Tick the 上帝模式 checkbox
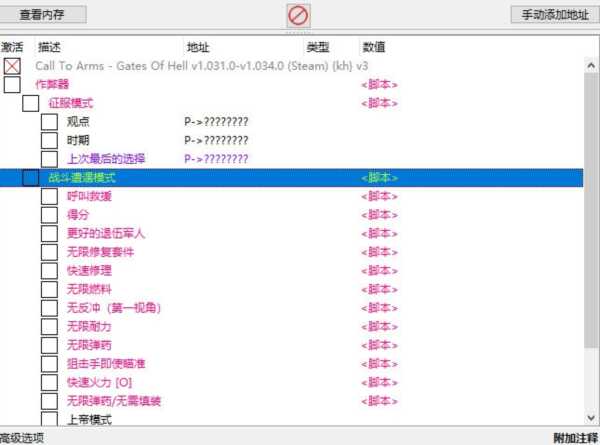Image resolution: width=600 pixels, height=445 pixels. pyautogui.click(x=49, y=419)
